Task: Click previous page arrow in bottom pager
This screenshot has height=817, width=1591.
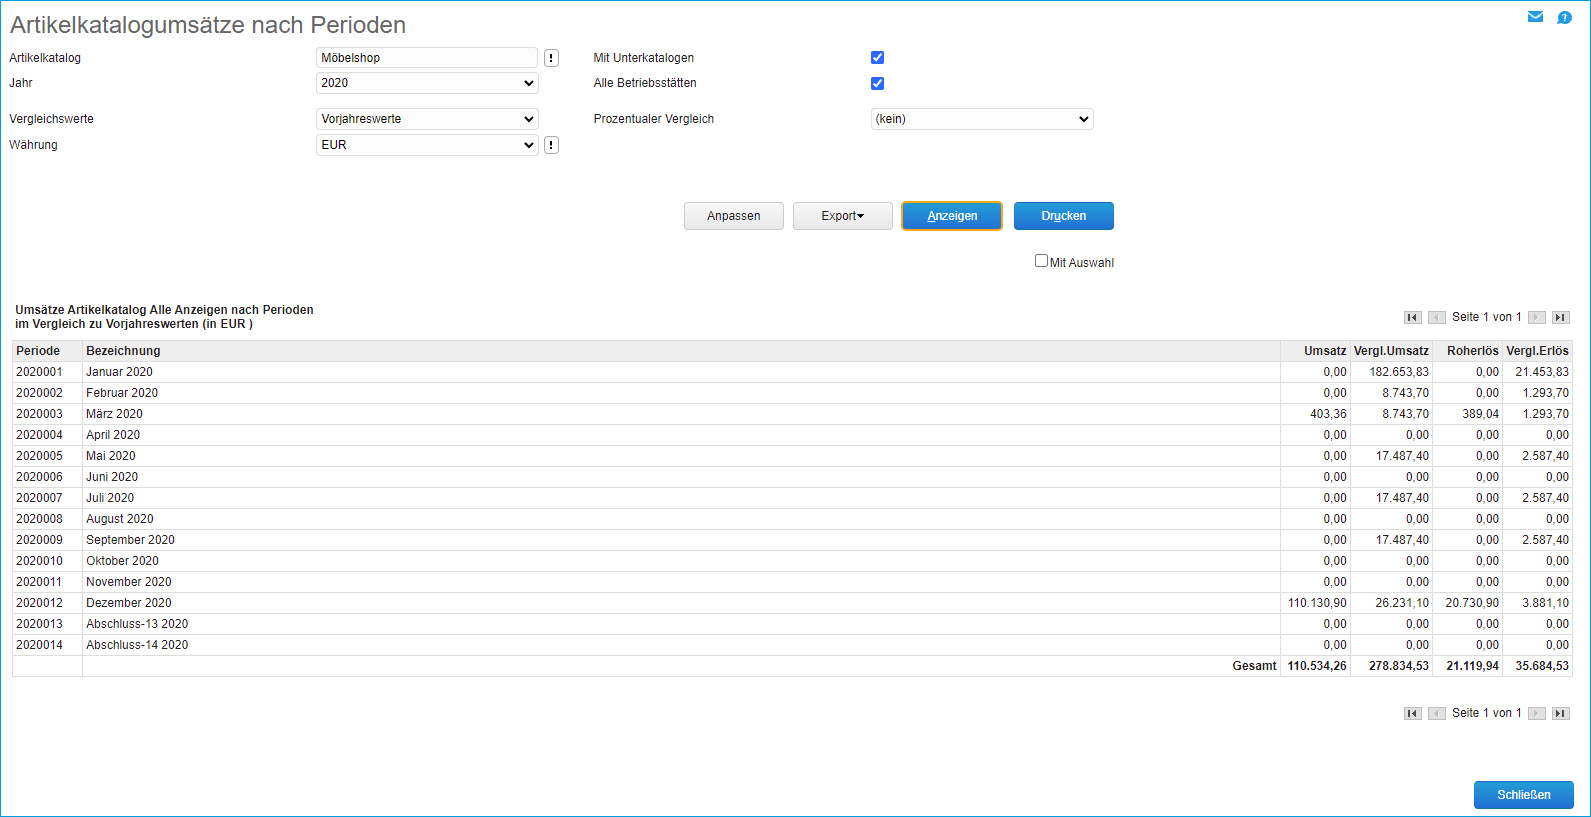Action: [x=1436, y=713]
